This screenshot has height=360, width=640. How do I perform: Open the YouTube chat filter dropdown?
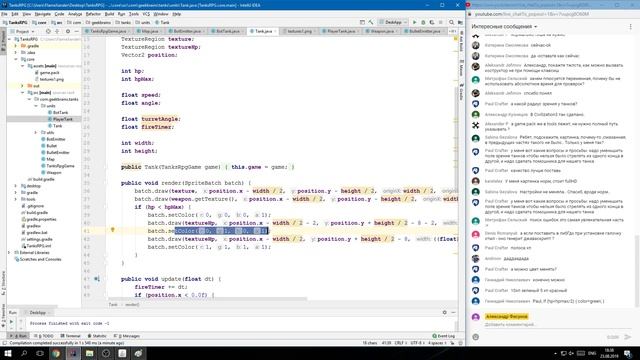504,27
